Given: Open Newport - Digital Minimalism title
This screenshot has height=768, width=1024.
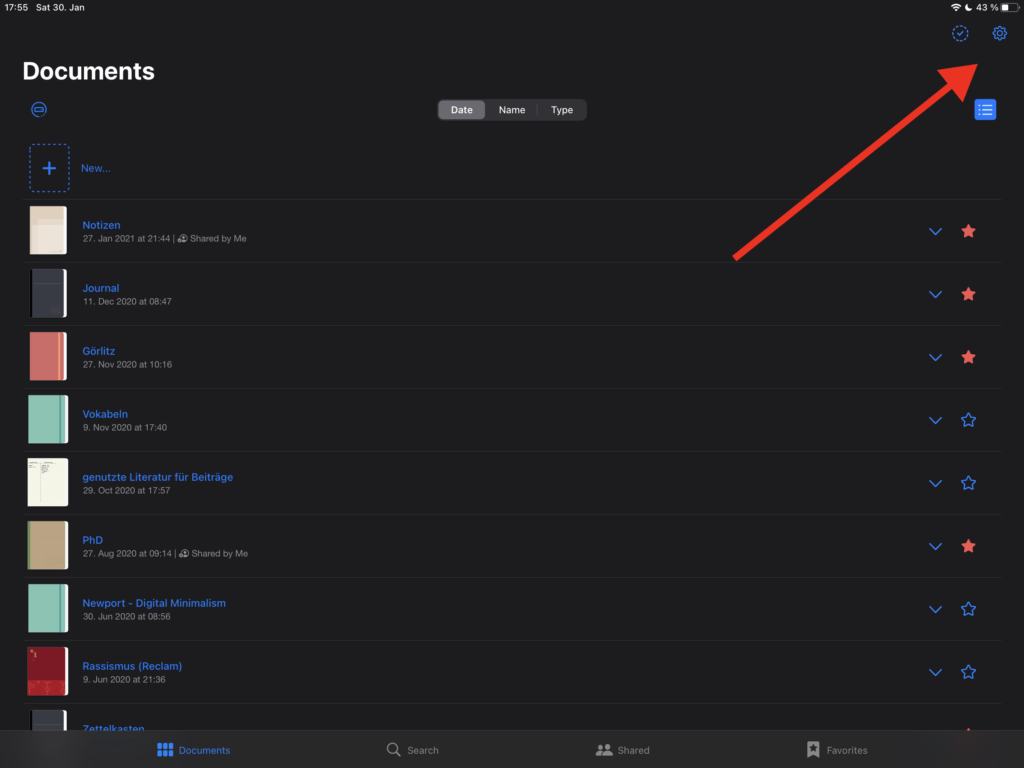Looking at the screenshot, I should click(154, 603).
